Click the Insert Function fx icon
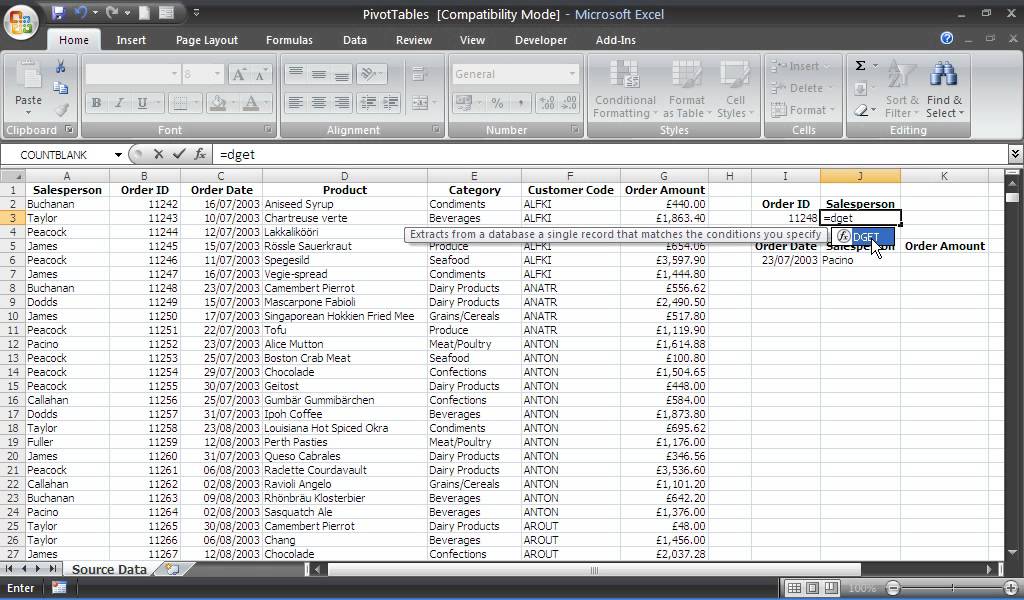Screen dimensions: 1024x600 point(200,154)
